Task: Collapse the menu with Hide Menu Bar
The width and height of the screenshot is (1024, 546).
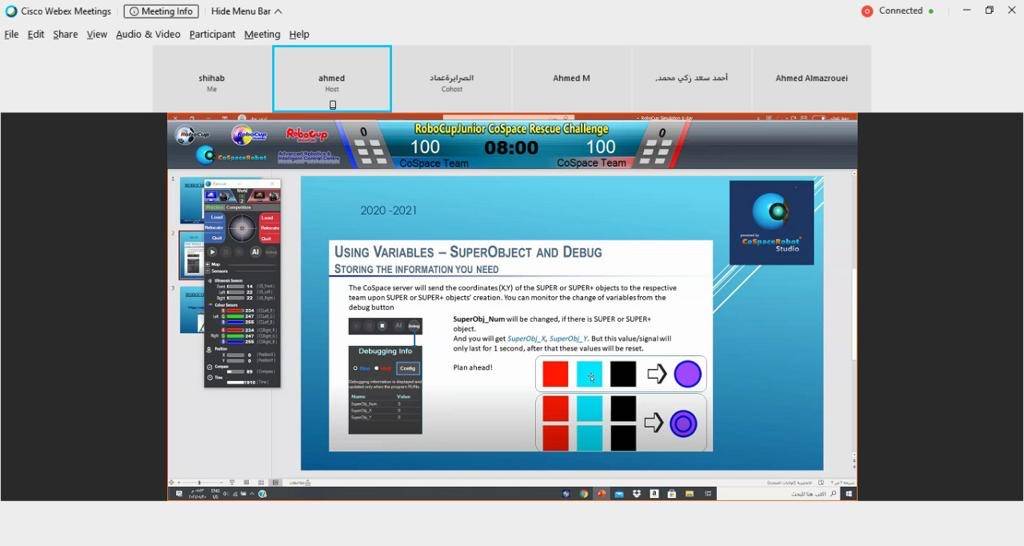Action: [x=246, y=11]
